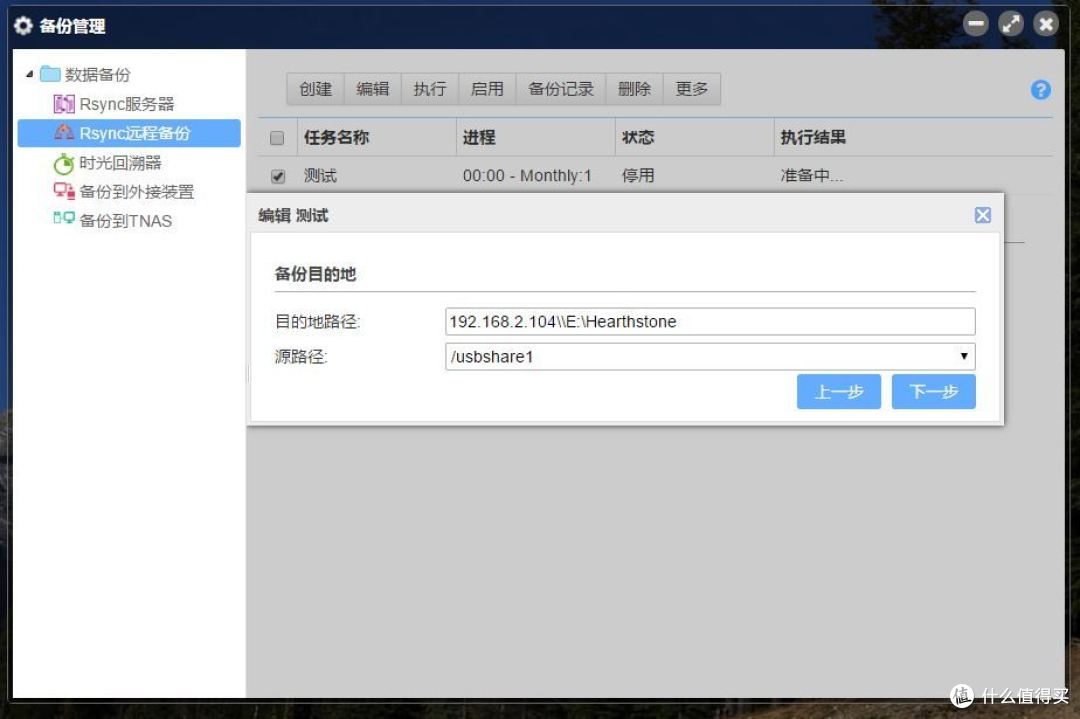The width and height of the screenshot is (1080, 719).
Task: Click the 上一步 button
Action: click(838, 392)
